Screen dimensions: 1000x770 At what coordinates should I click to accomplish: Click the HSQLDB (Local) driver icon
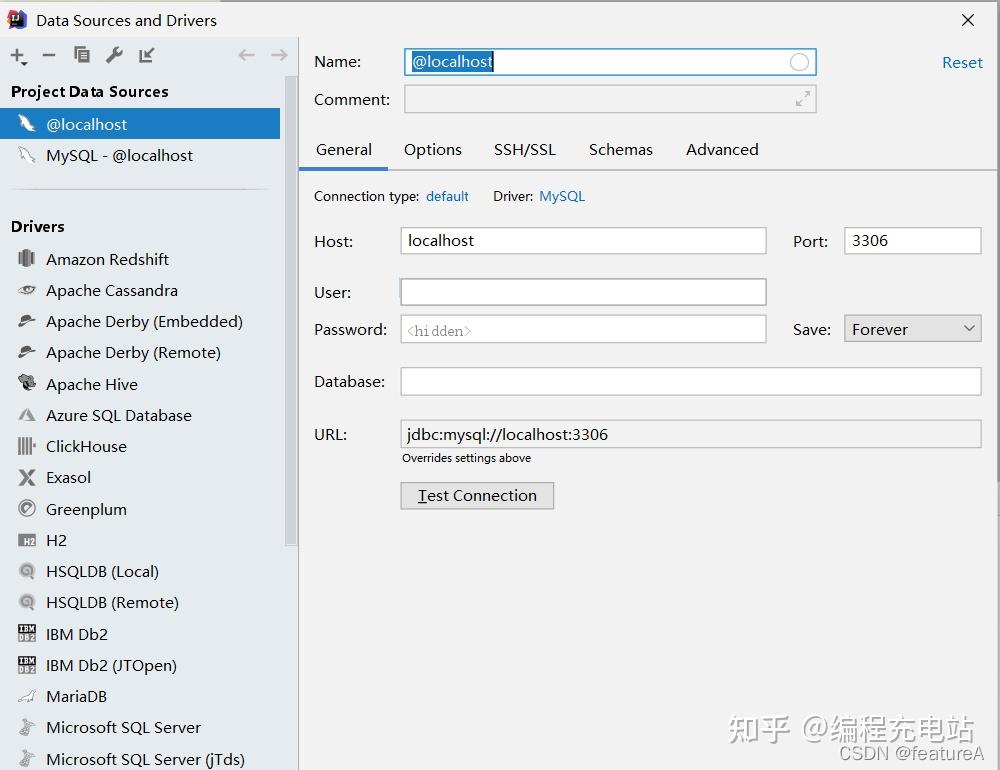(27, 571)
